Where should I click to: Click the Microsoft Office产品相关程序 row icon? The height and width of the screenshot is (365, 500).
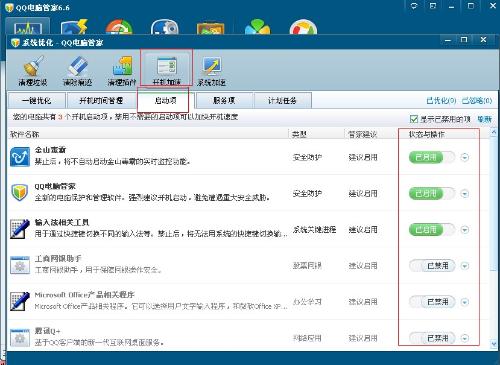(20, 301)
